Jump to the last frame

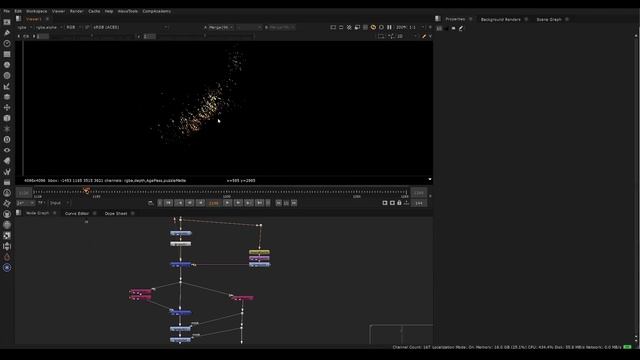click(x=260, y=203)
